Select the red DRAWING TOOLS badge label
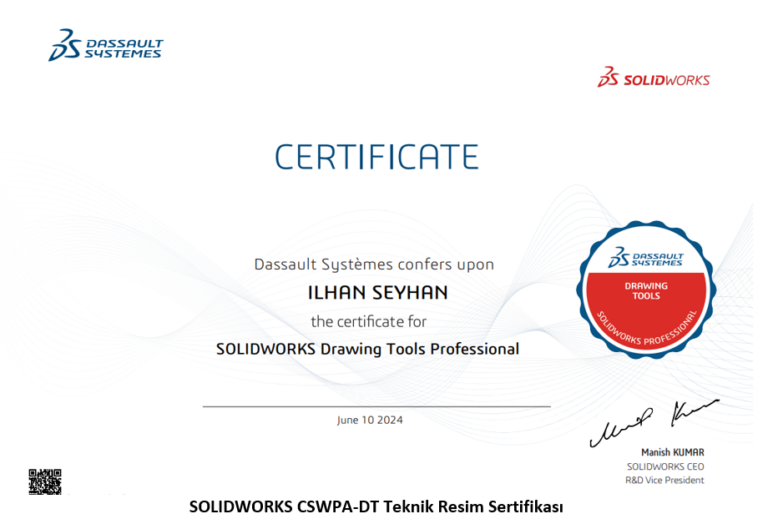 click(x=646, y=291)
